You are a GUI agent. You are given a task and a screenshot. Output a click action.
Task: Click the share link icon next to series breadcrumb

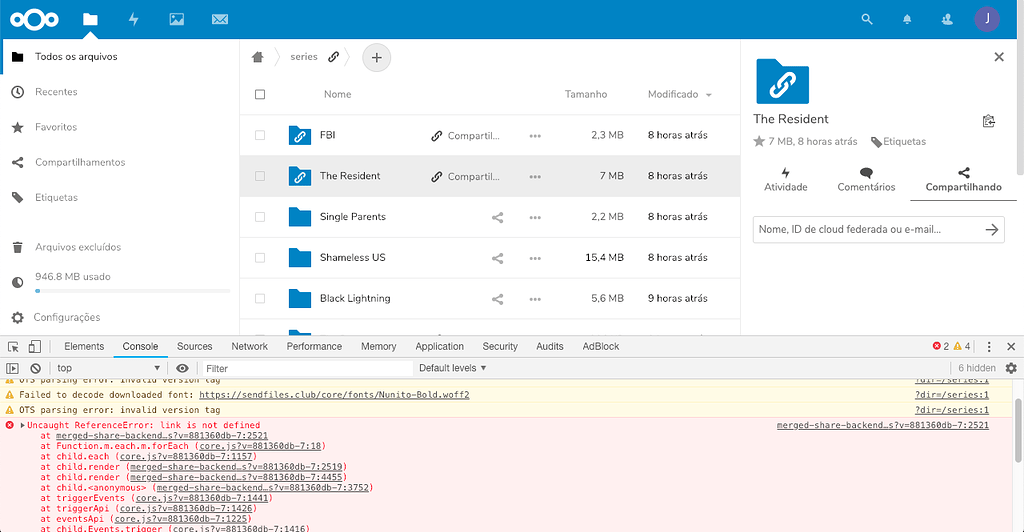(x=334, y=57)
